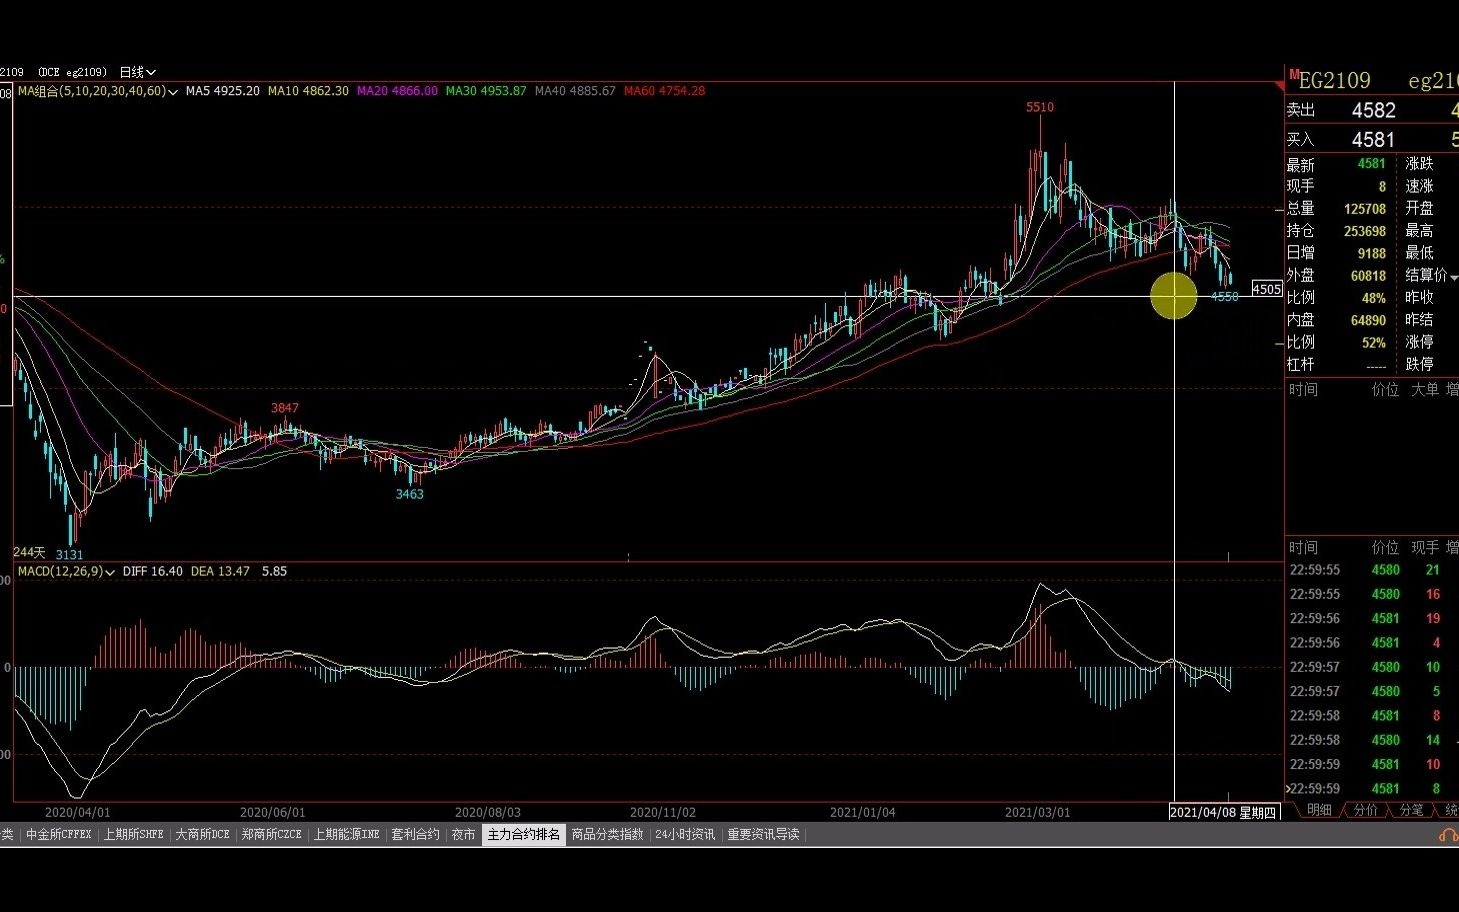Screen dimensions: 1459x912
Task: Click the trade row with 现手 21
Action: pyautogui.click(x=1371, y=570)
